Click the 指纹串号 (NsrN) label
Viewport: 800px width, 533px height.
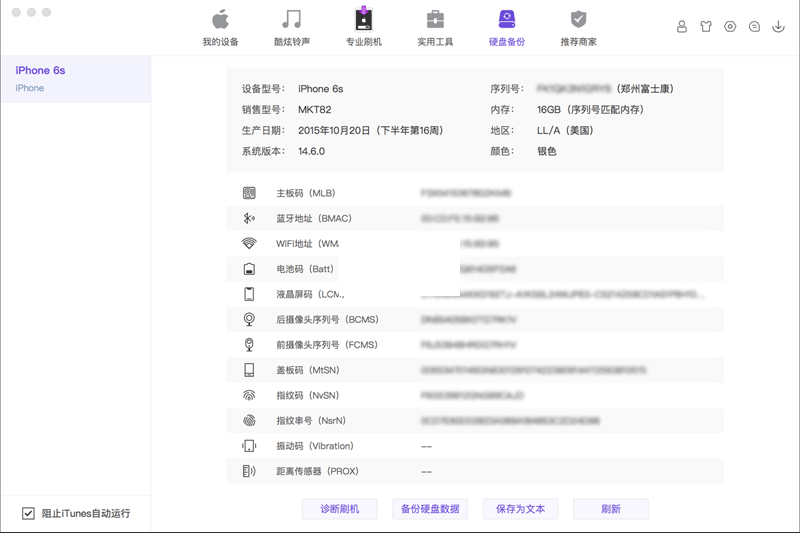(x=311, y=421)
